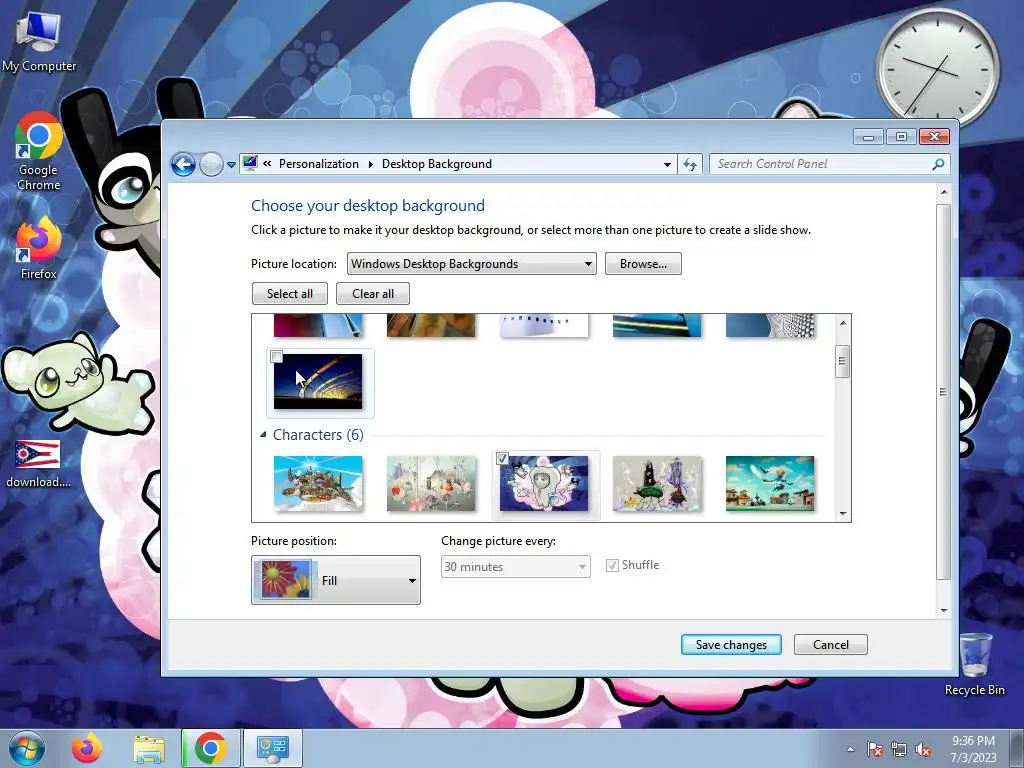Open Action Center flag tray icon
Image resolution: width=1024 pixels, height=768 pixels.
(x=875, y=749)
